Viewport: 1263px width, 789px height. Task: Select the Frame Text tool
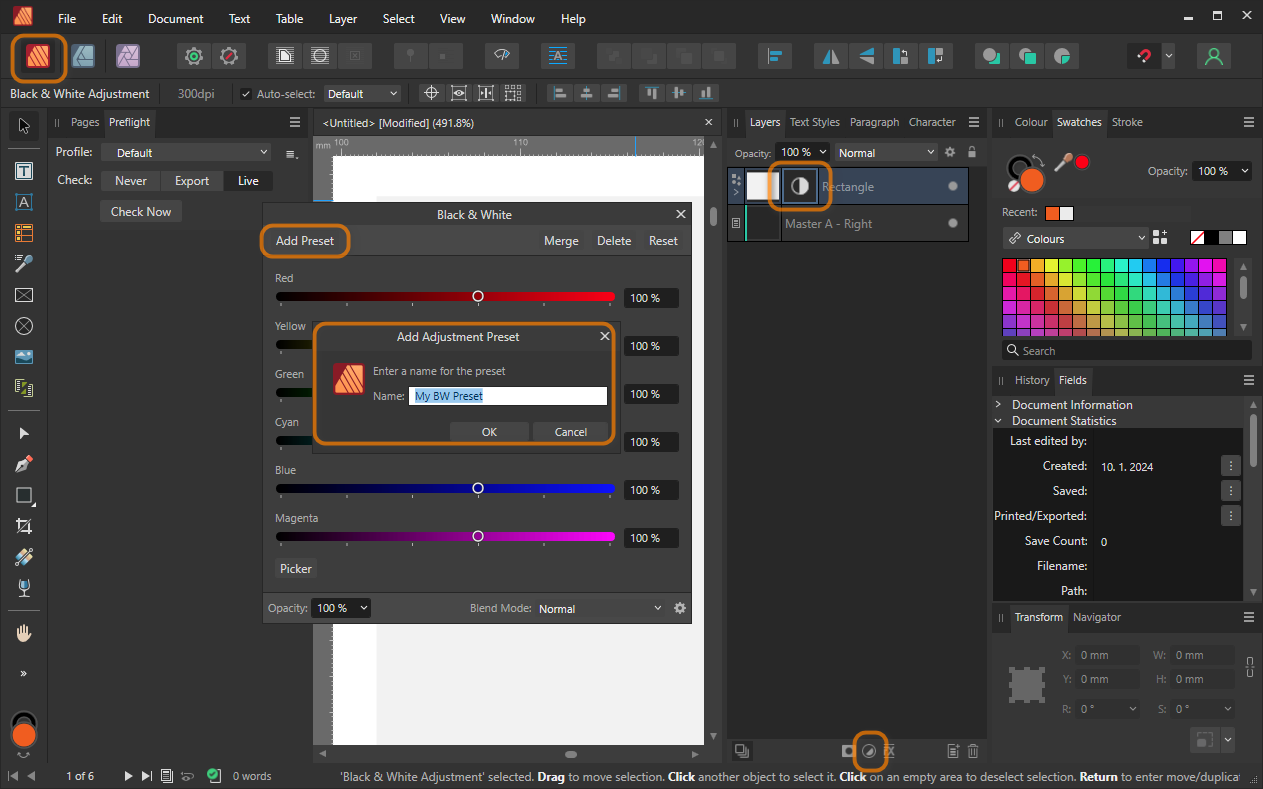point(24,171)
